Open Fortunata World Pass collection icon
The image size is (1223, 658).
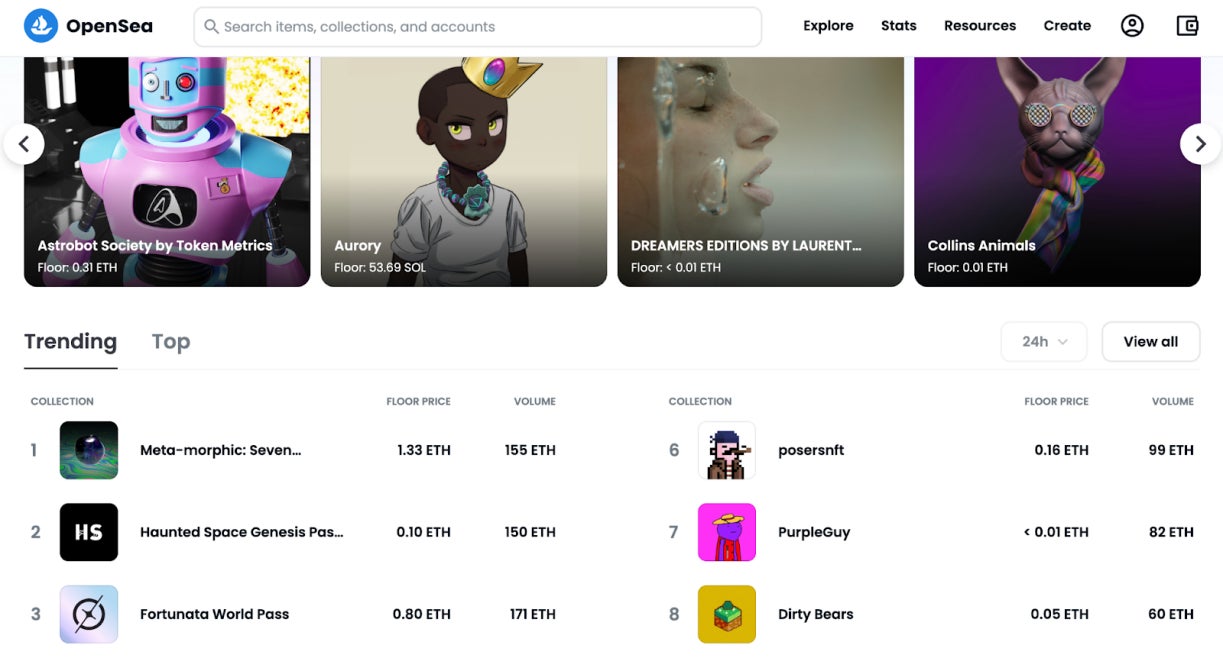[x=89, y=614]
